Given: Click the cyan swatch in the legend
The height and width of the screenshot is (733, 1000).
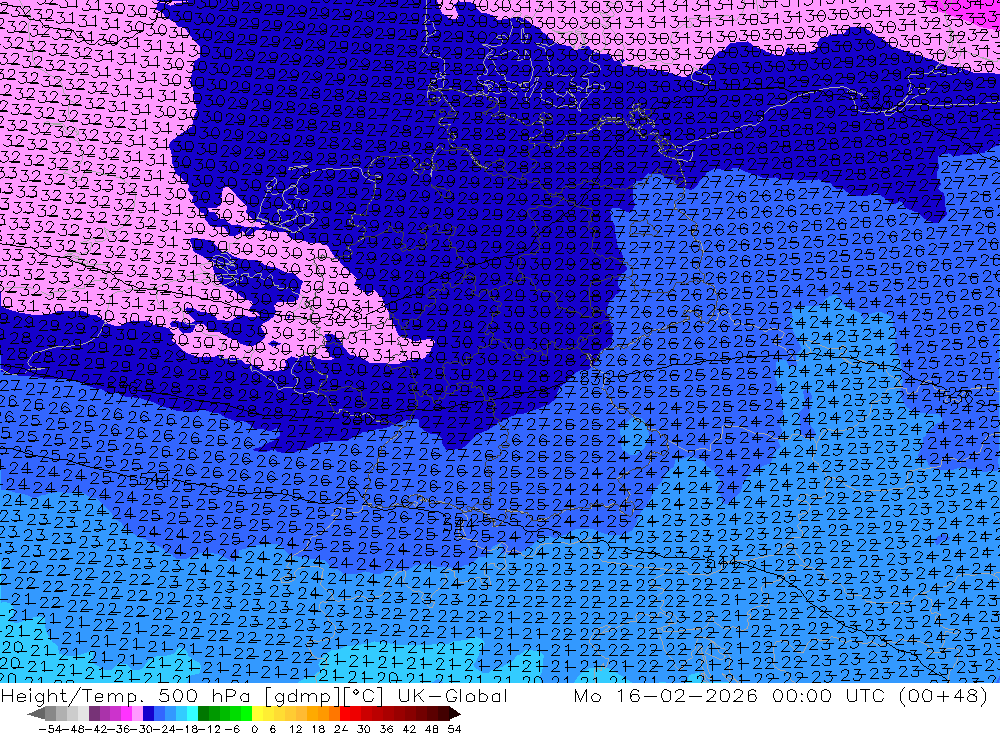Looking at the screenshot, I should tap(192, 714).
